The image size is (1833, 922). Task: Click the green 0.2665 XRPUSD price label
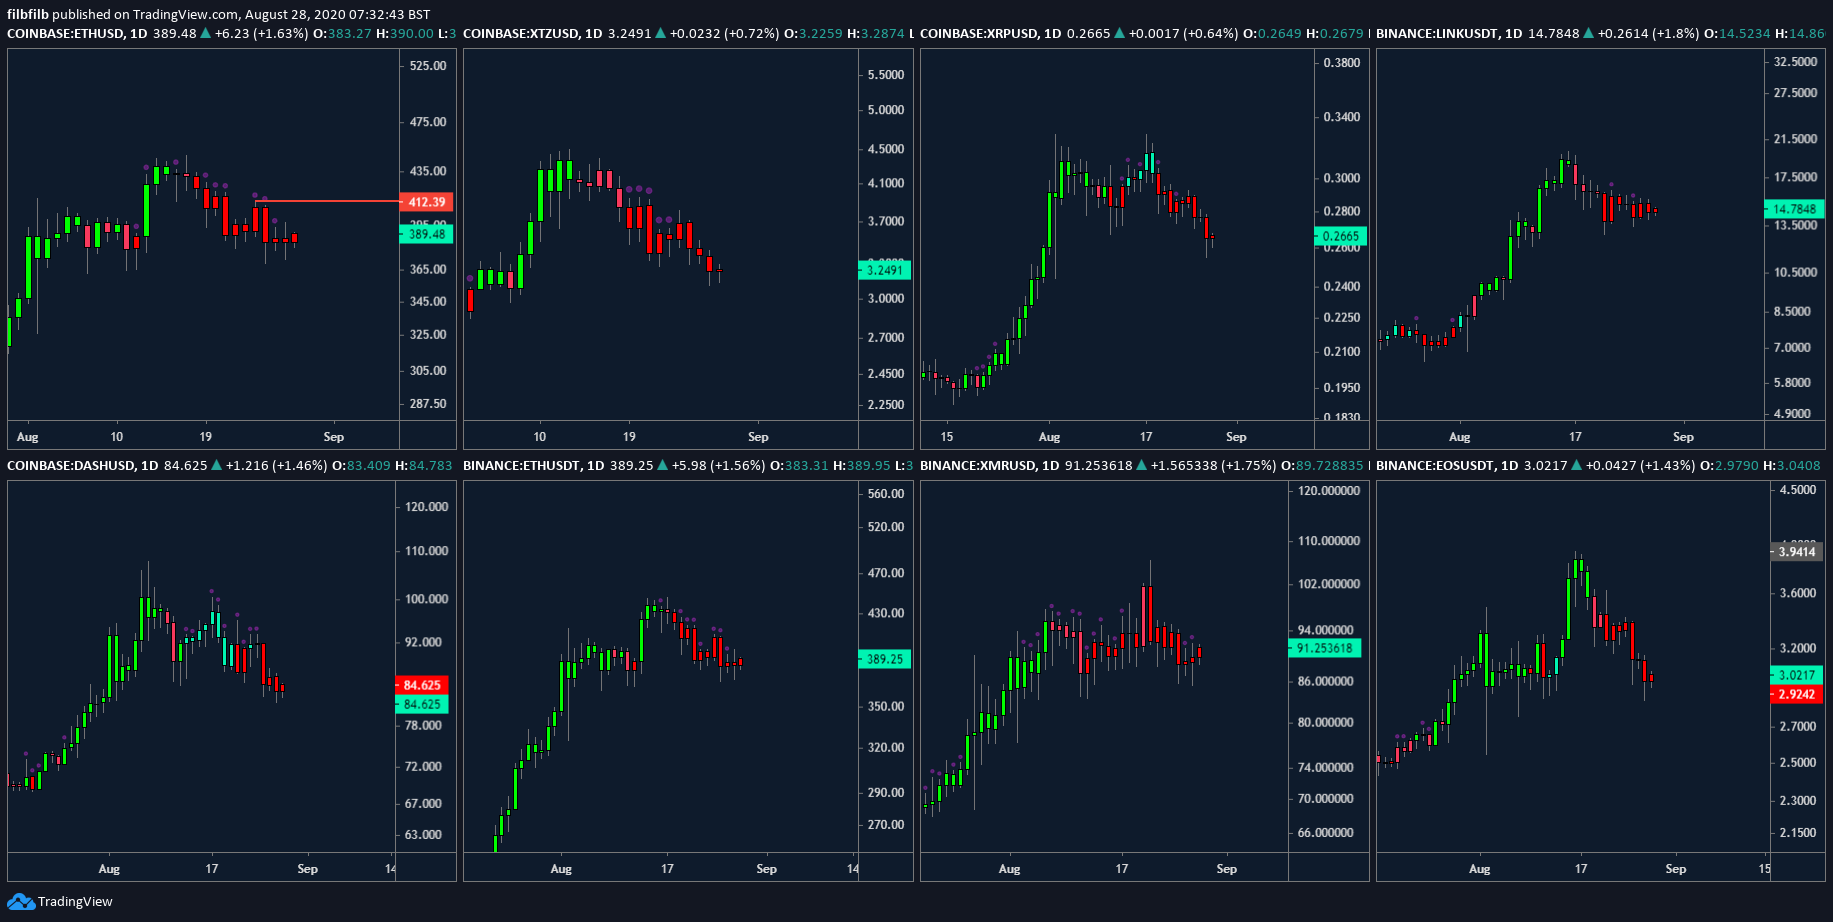(1341, 236)
